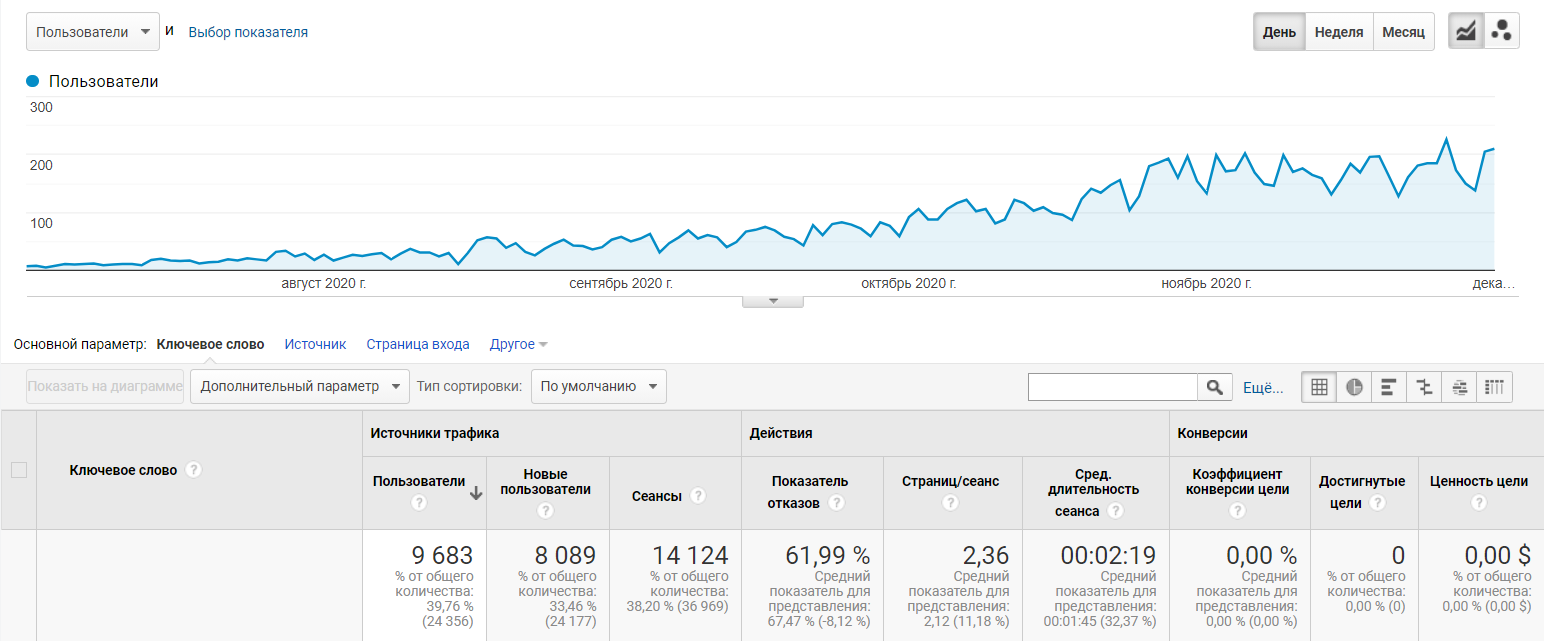The height and width of the screenshot is (641, 1544).
Task: Open help for Новые пользователи column
Action: pos(545,511)
